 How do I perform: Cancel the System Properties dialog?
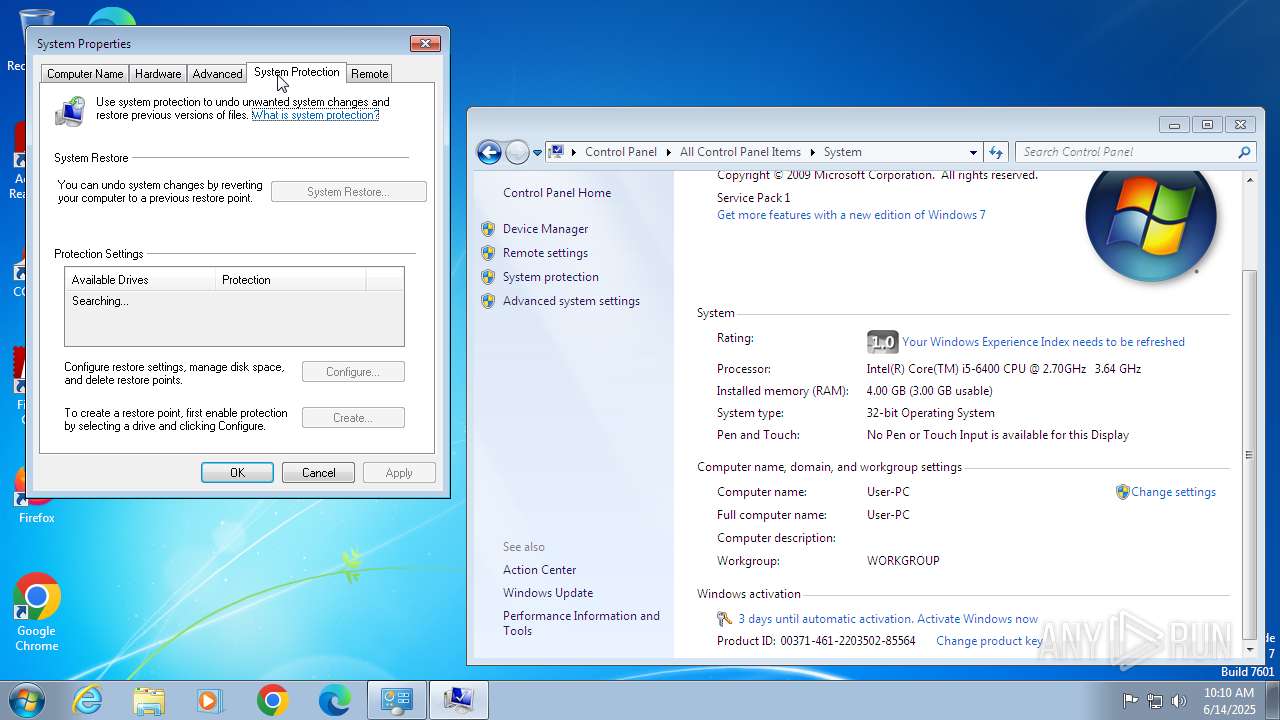pos(318,473)
